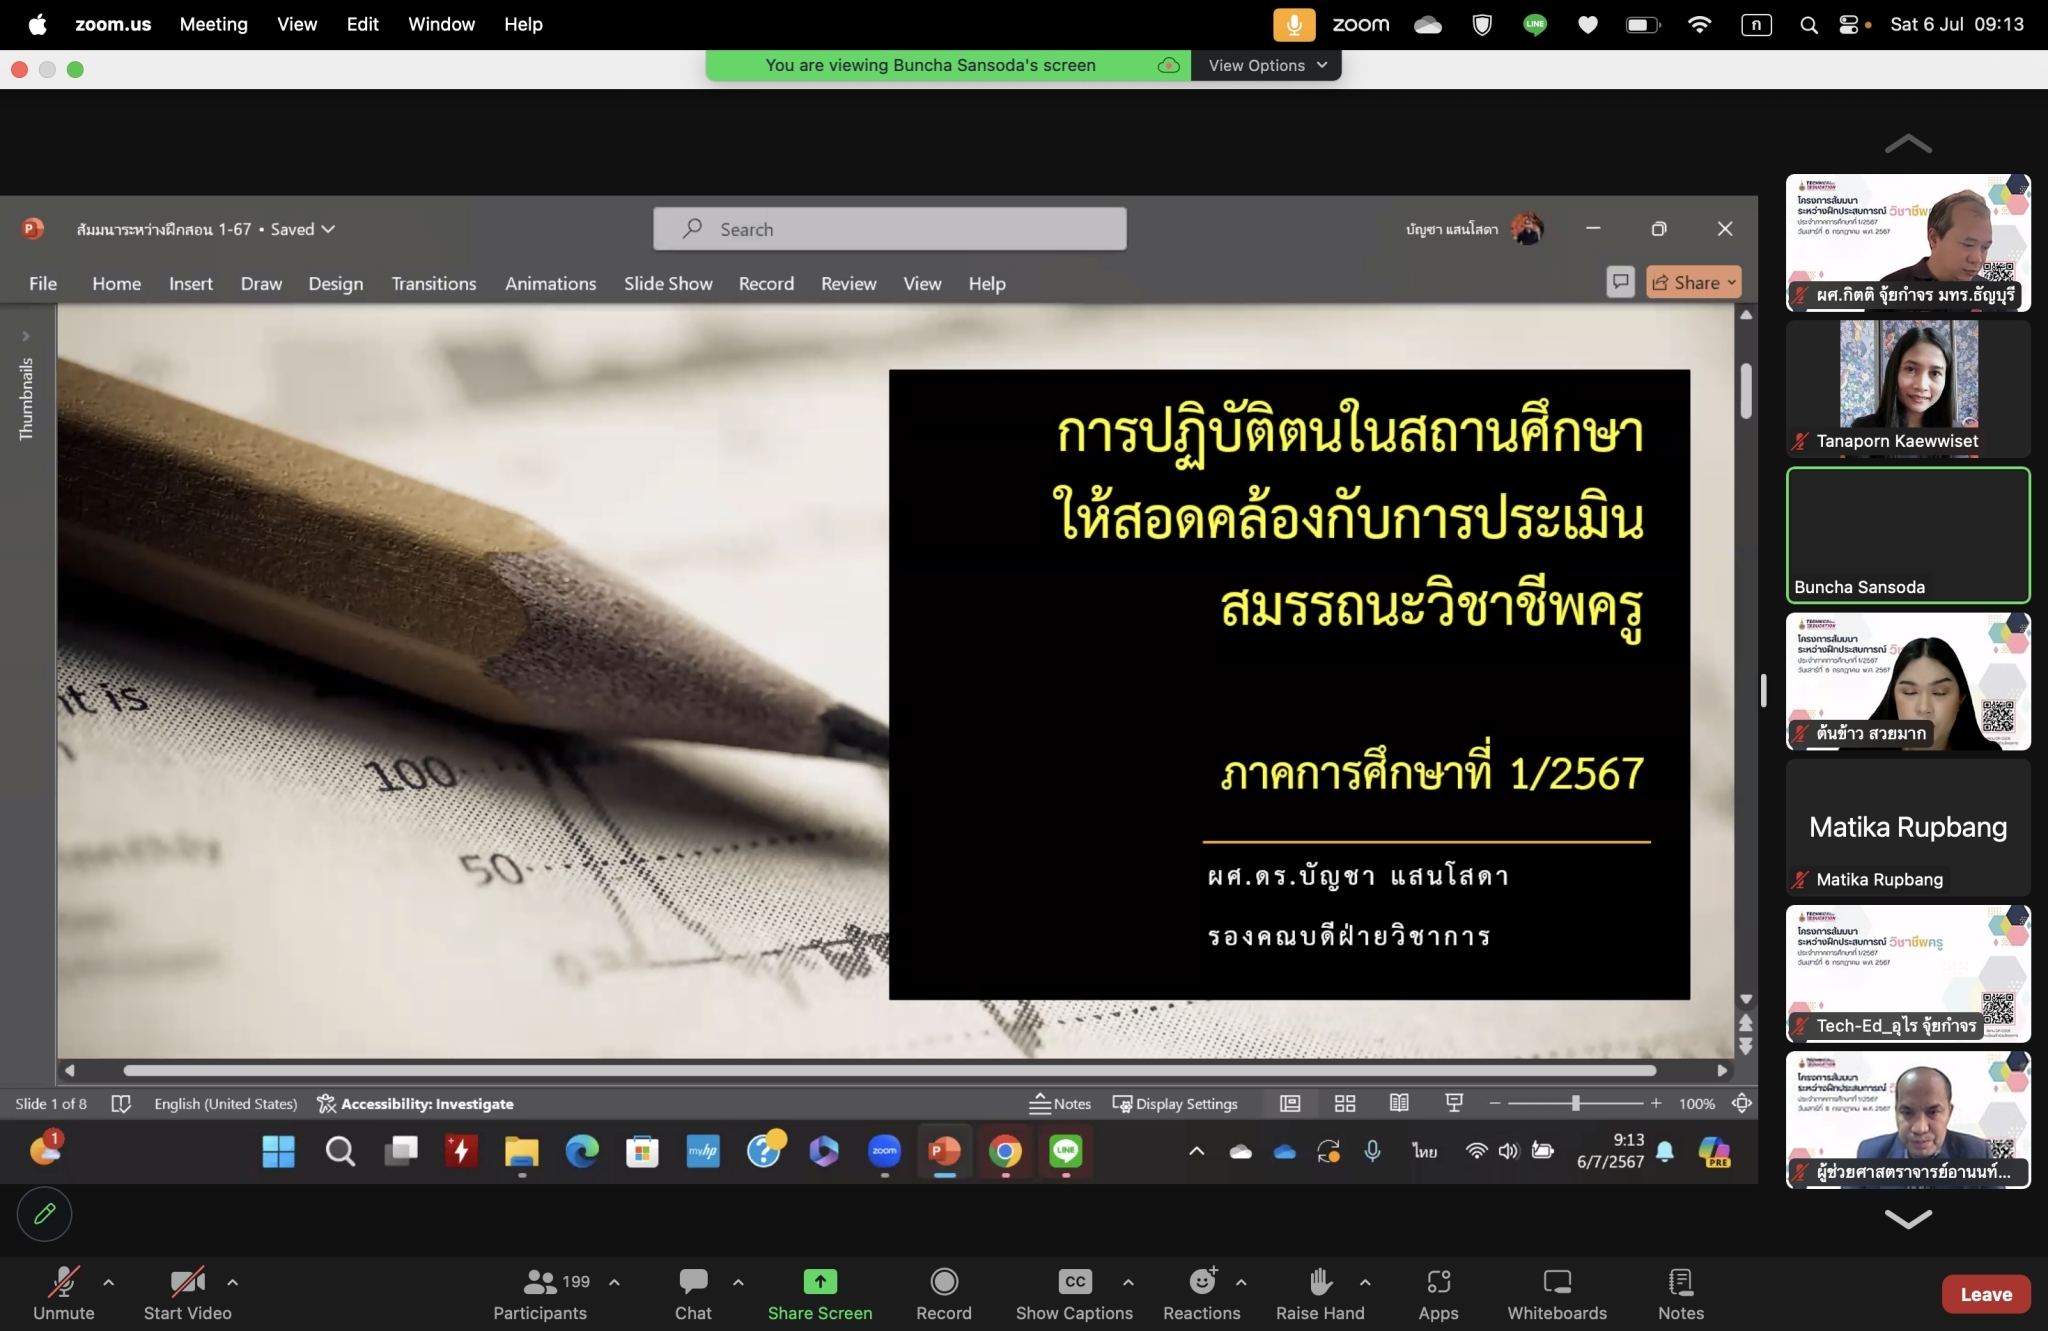Open the Chat panel
2048x1331 pixels.
[x=693, y=1294]
